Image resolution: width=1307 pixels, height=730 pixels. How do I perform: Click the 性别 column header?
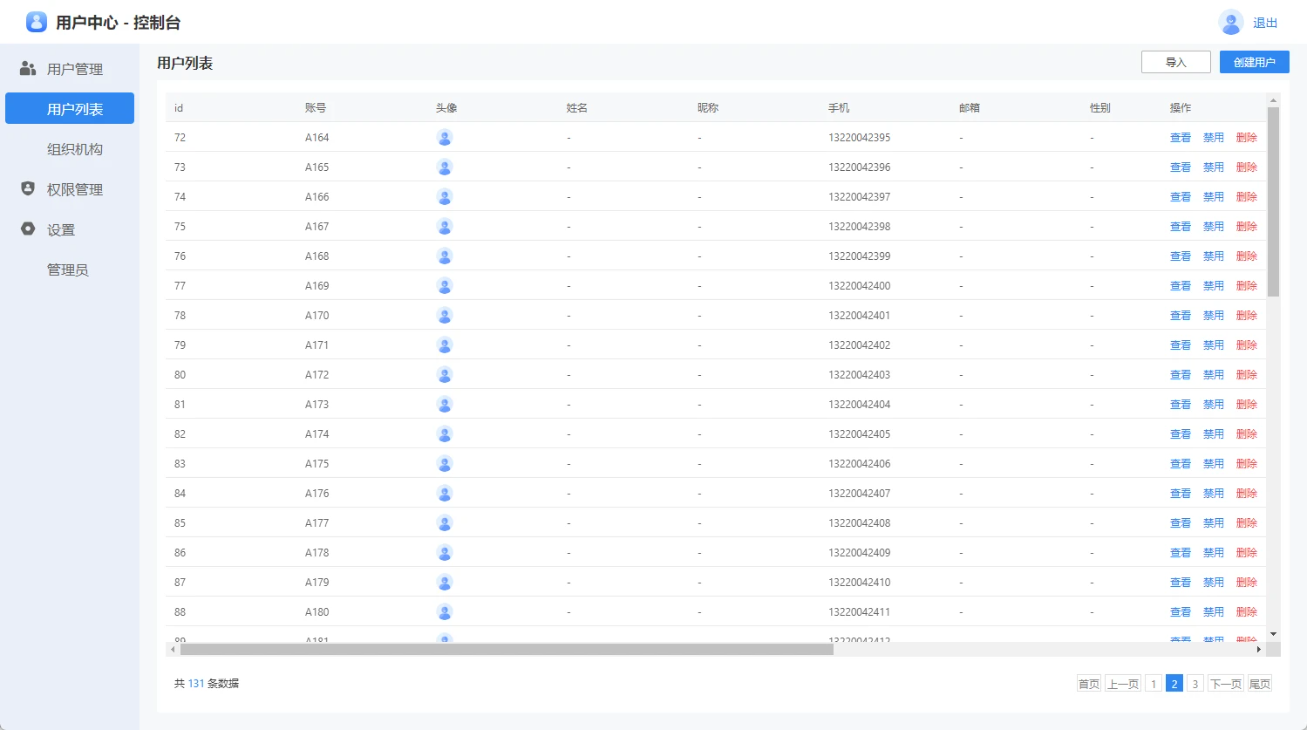click(x=1100, y=108)
